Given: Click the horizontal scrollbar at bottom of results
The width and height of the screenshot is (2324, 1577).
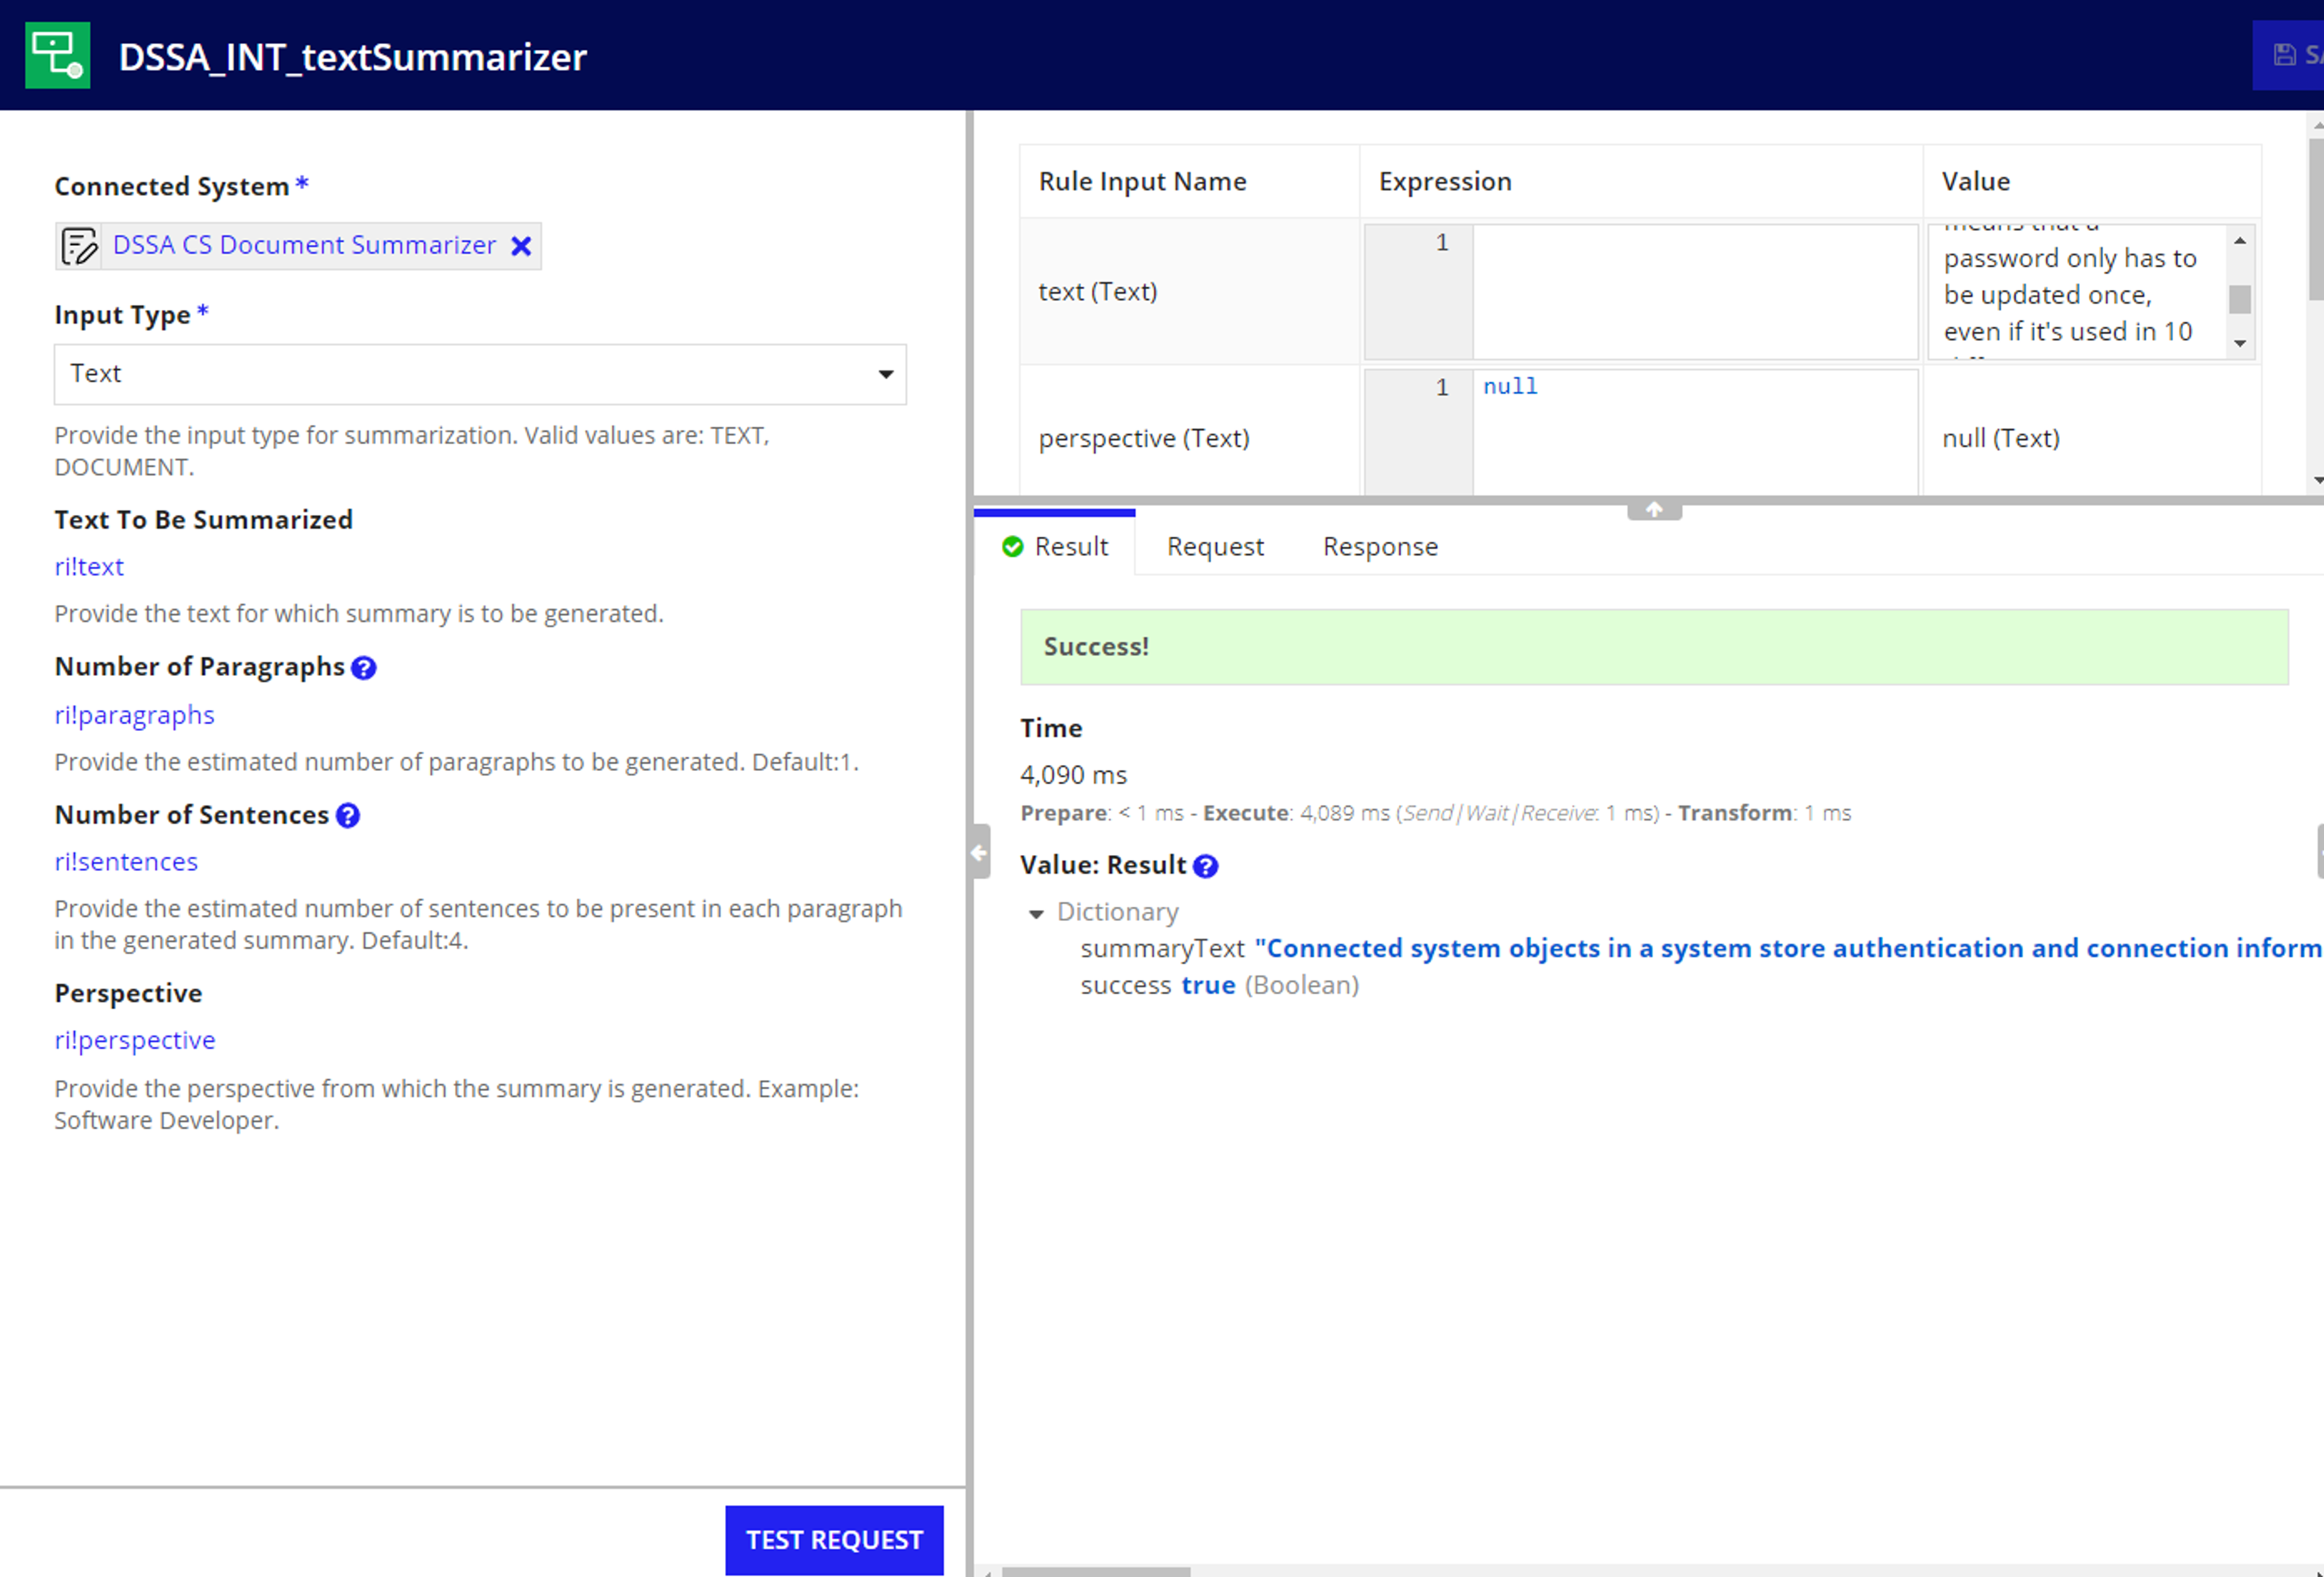Looking at the screenshot, I should [1097, 1571].
